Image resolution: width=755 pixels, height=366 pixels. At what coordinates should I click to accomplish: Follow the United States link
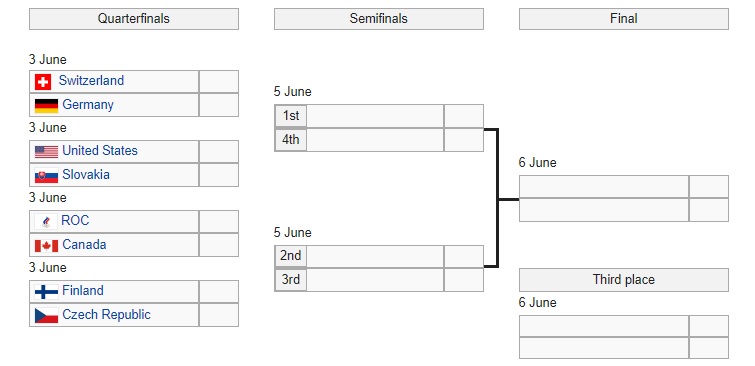click(100, 151)
